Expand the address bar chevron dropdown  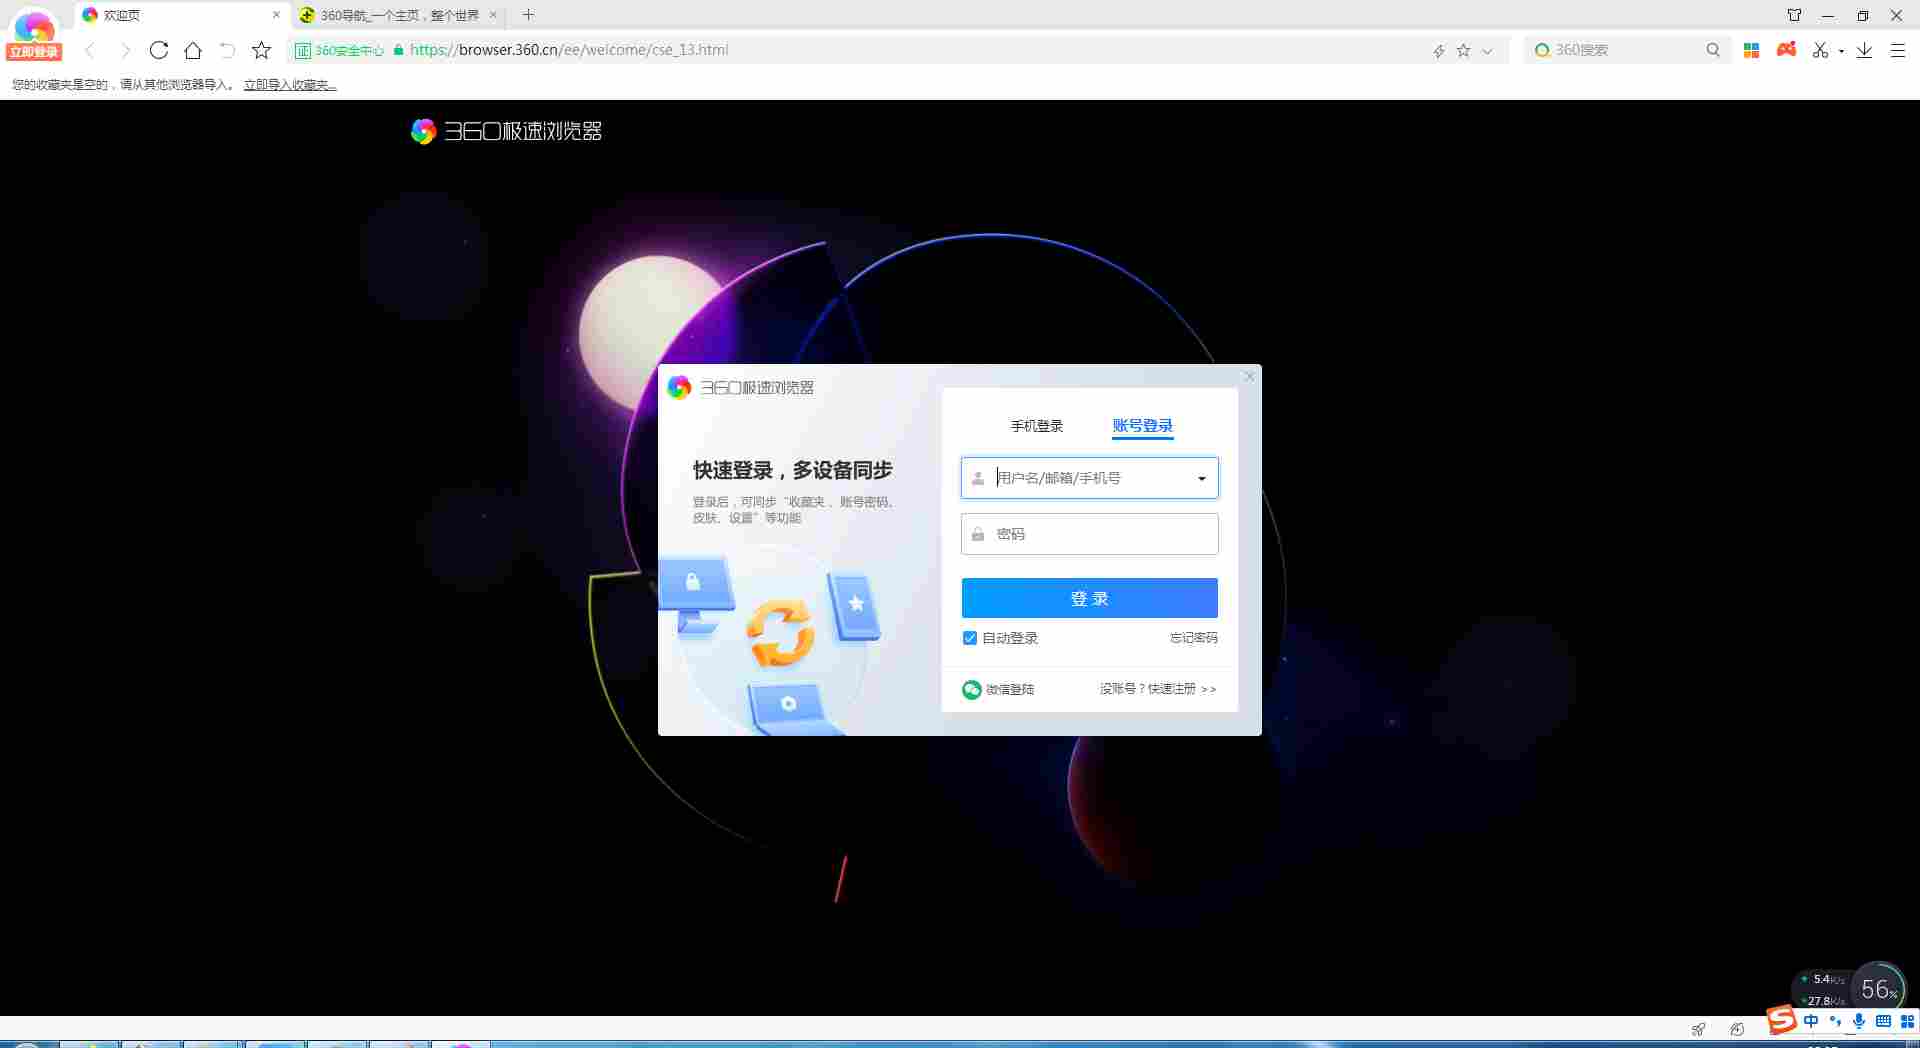[x=1487, y=51]
